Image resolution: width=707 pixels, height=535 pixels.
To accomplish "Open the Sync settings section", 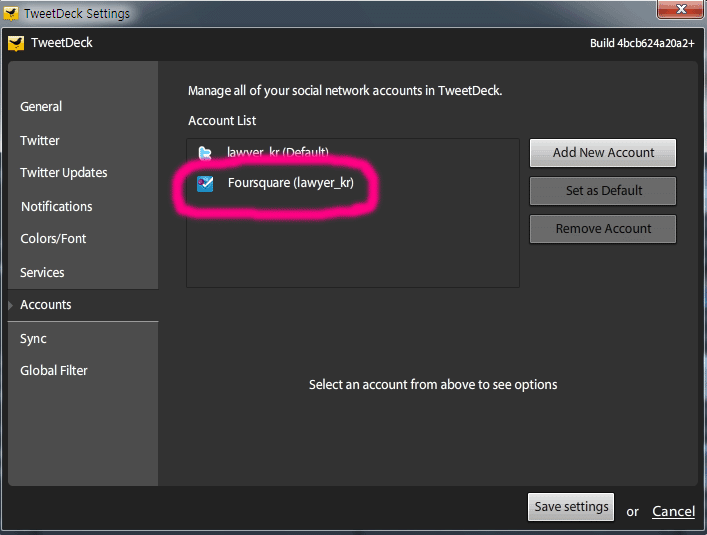I will [x=33, y=339].
